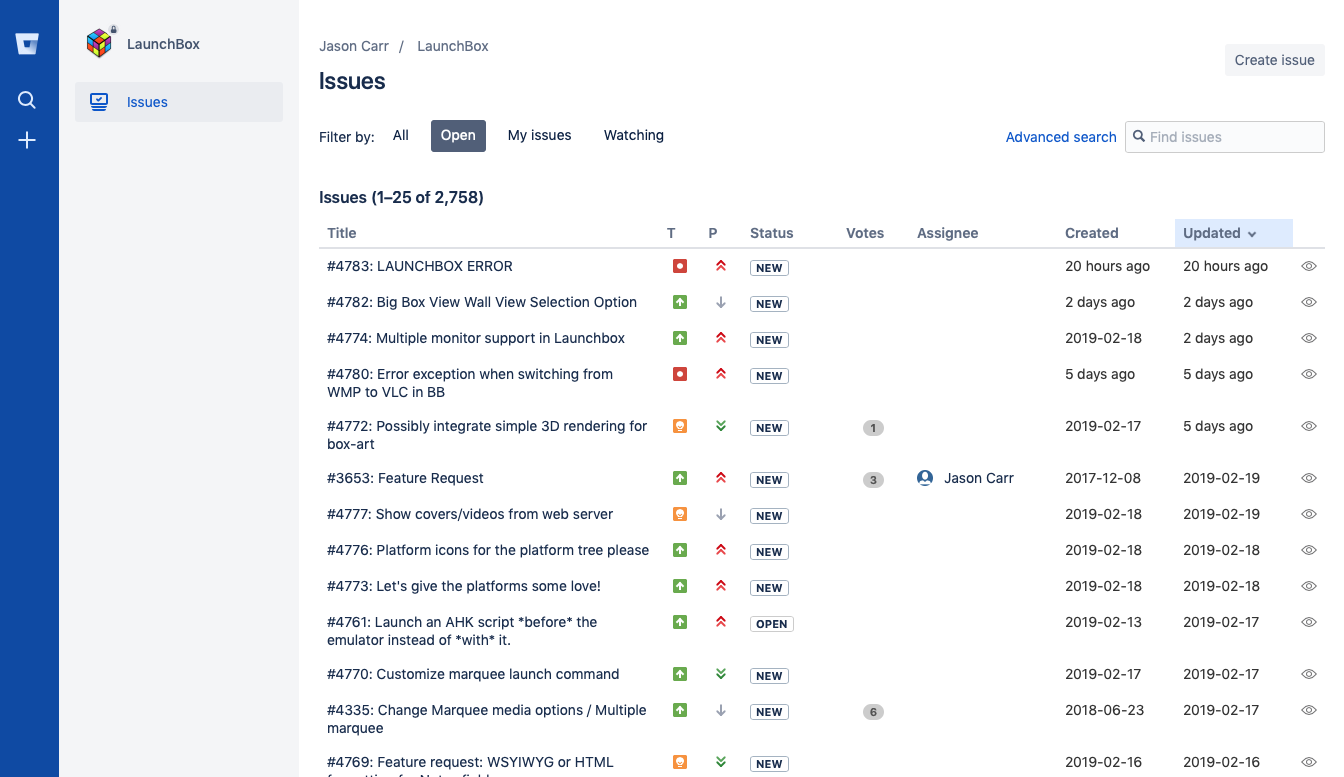Click the enhancement type icon for #4782
Image resolution: width=1344 pixels, height=777 pixels.
point(680,302)
